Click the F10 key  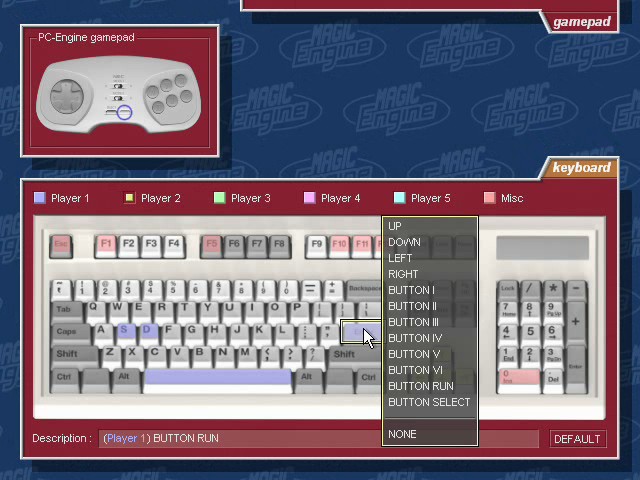340,246
